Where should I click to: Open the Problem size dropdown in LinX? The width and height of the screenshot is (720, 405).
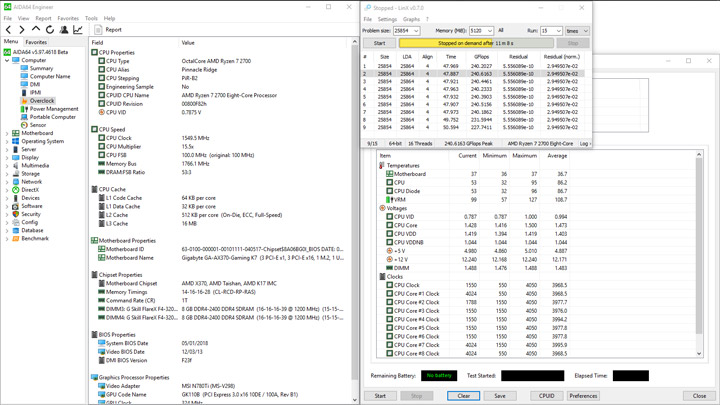pyautogui.click(x=416, y=31)
